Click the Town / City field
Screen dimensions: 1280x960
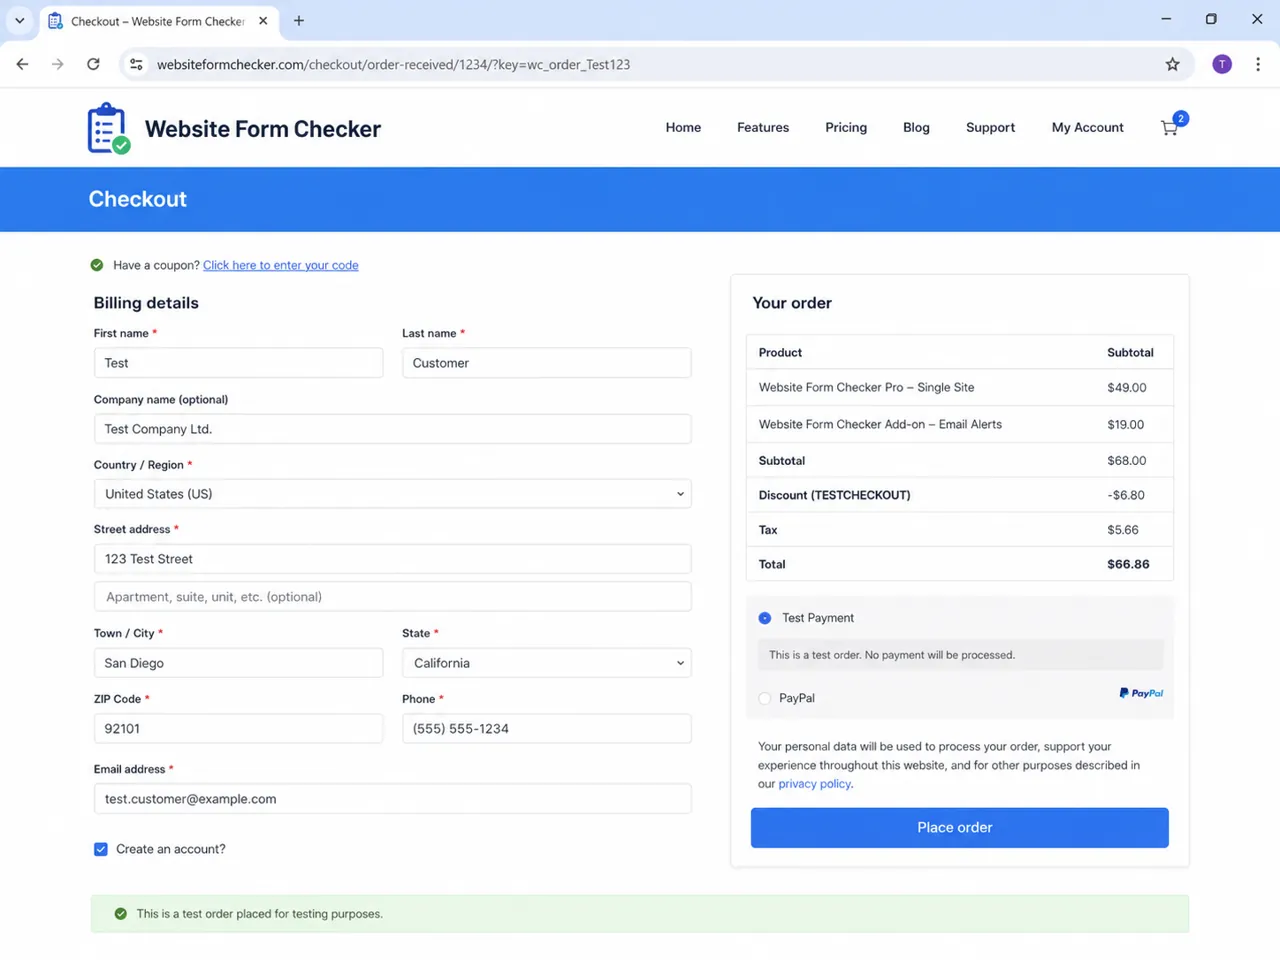pyautogui.click(x=238, y=663)
